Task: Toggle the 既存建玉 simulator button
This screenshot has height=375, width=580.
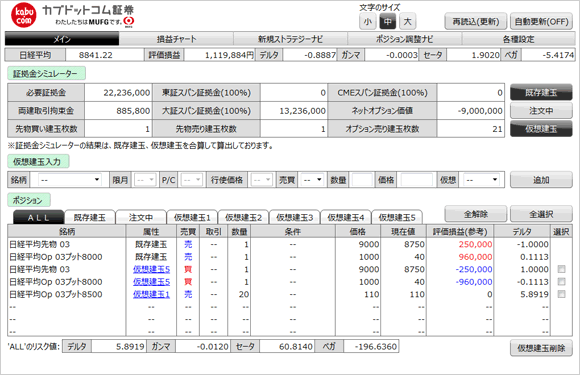Action: [541, 92]
